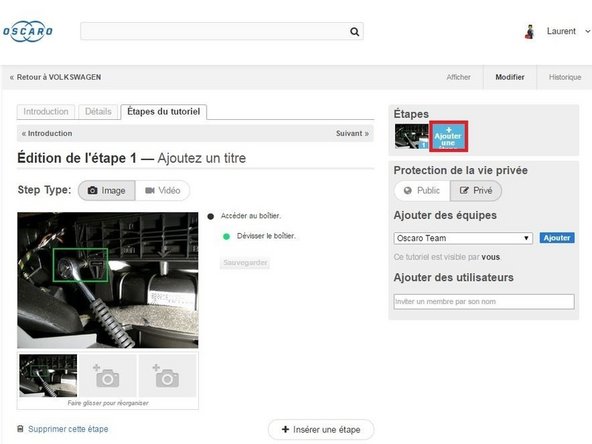The image size is (592, 444).
Task: Click the search magnifier icon
Action: click(354, 32)
